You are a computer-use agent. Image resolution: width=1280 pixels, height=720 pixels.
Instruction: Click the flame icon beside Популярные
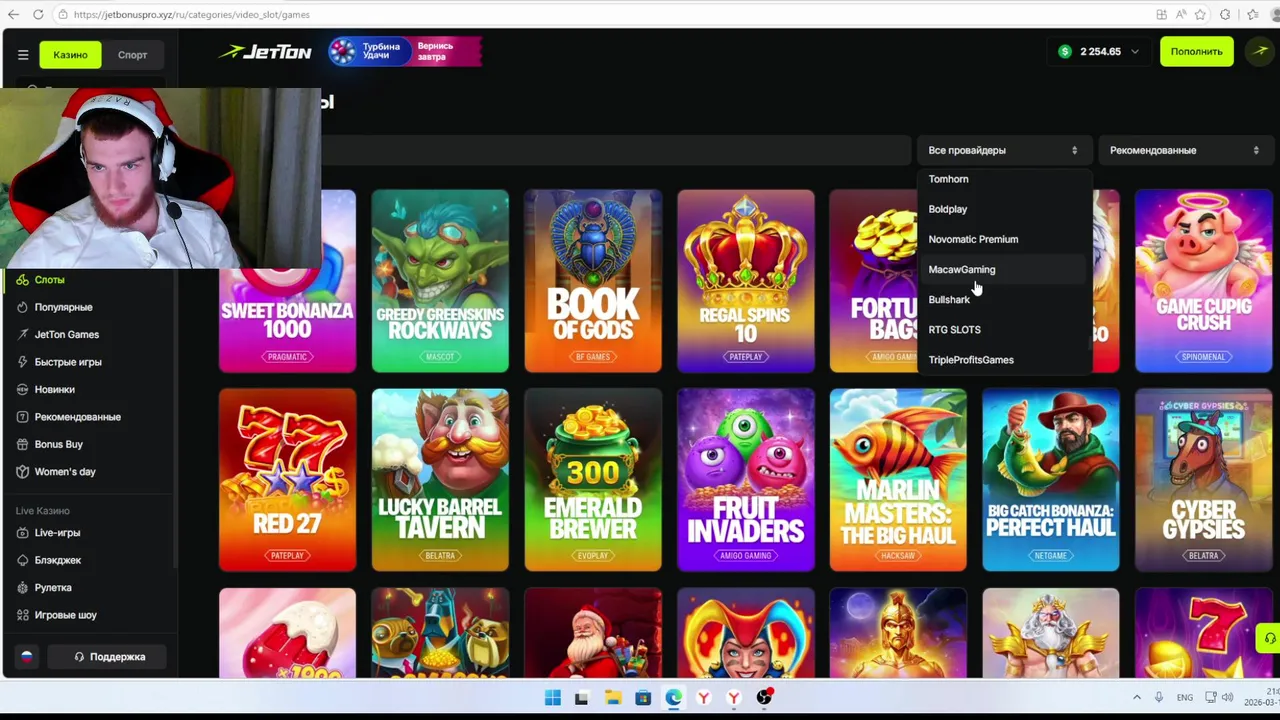coord(23,307)
